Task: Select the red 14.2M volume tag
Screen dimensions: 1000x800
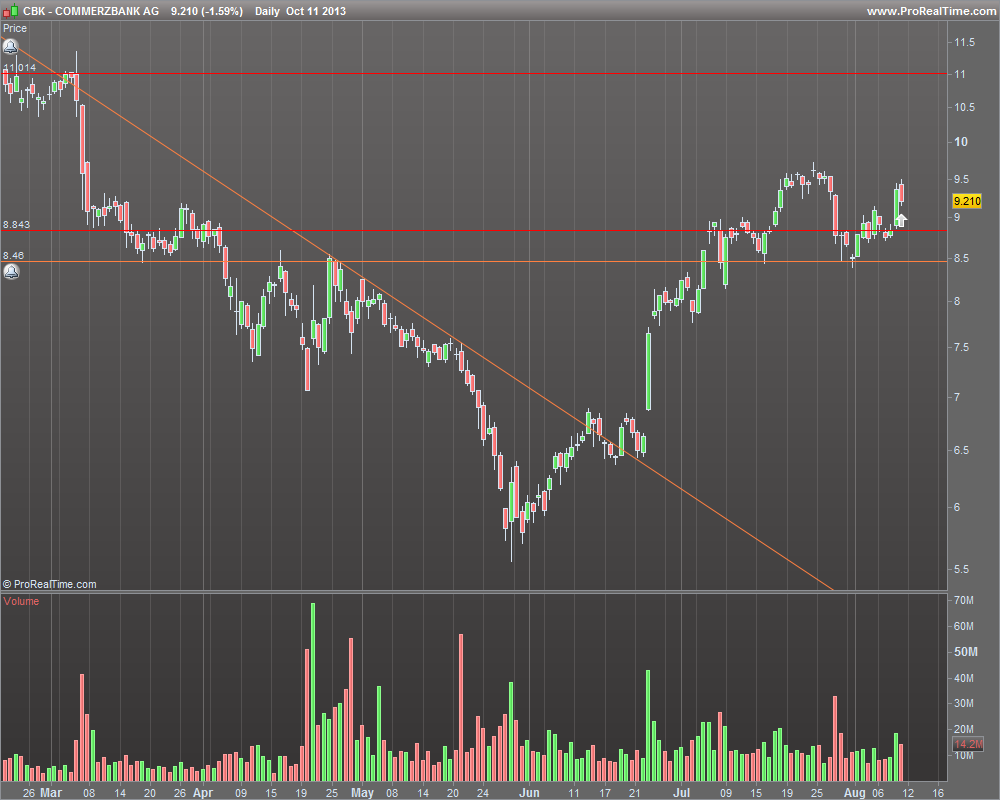Action: tap(968, 744)
